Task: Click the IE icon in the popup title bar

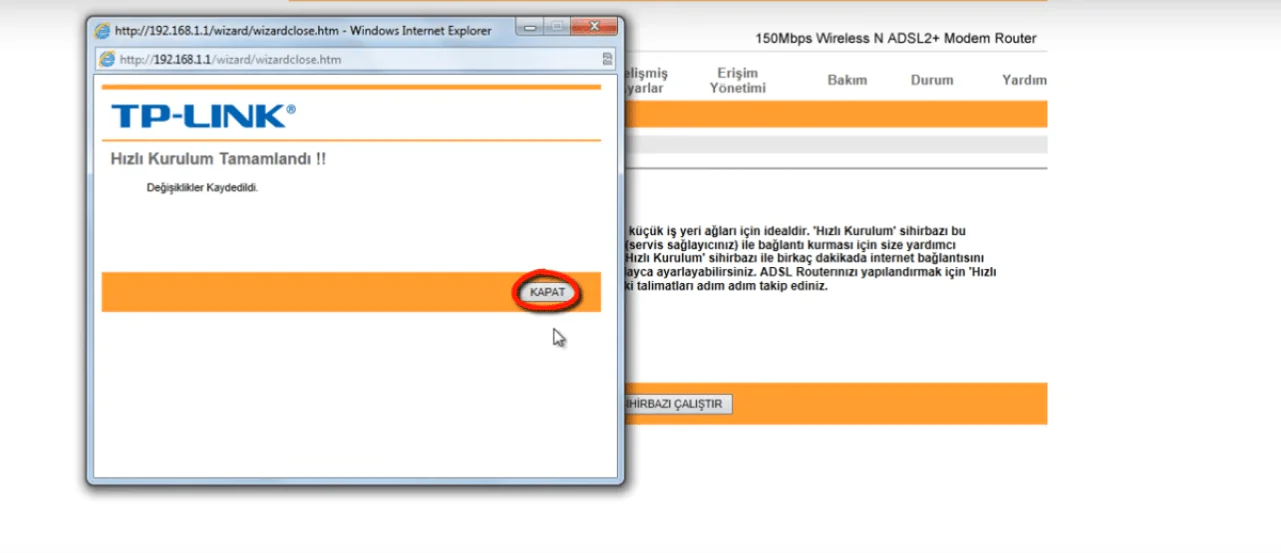Action: [x=103, y=31]
